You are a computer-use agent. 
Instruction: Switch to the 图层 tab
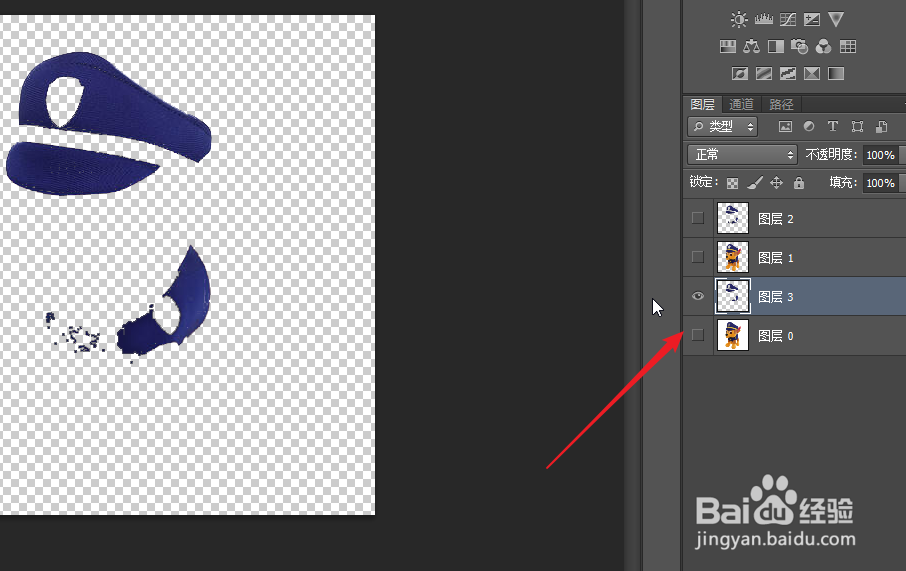(x=703, y=104)
